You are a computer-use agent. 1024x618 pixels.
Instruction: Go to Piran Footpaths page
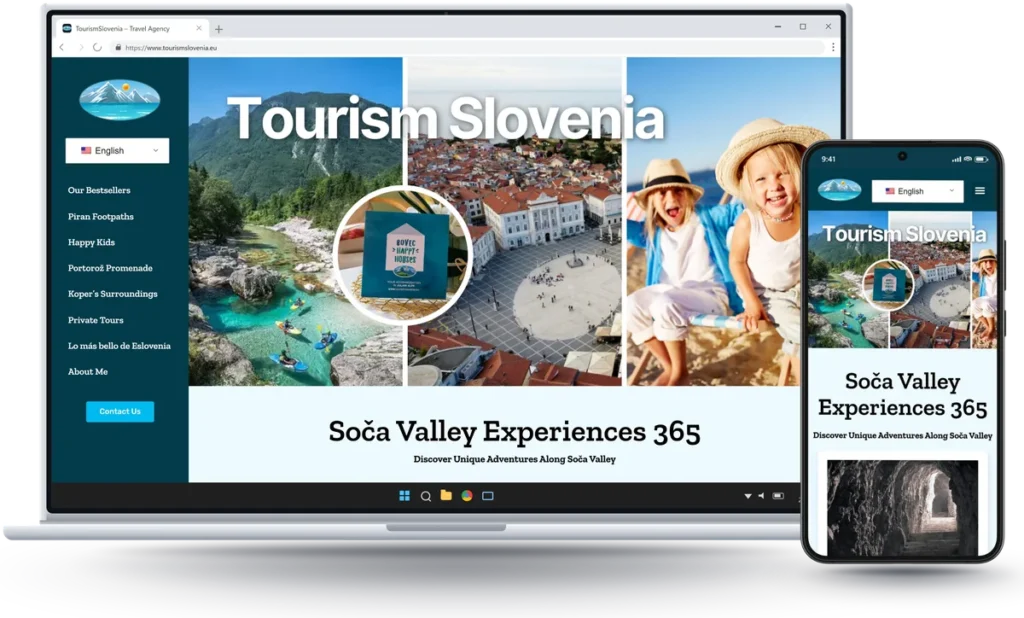point(101,216)
